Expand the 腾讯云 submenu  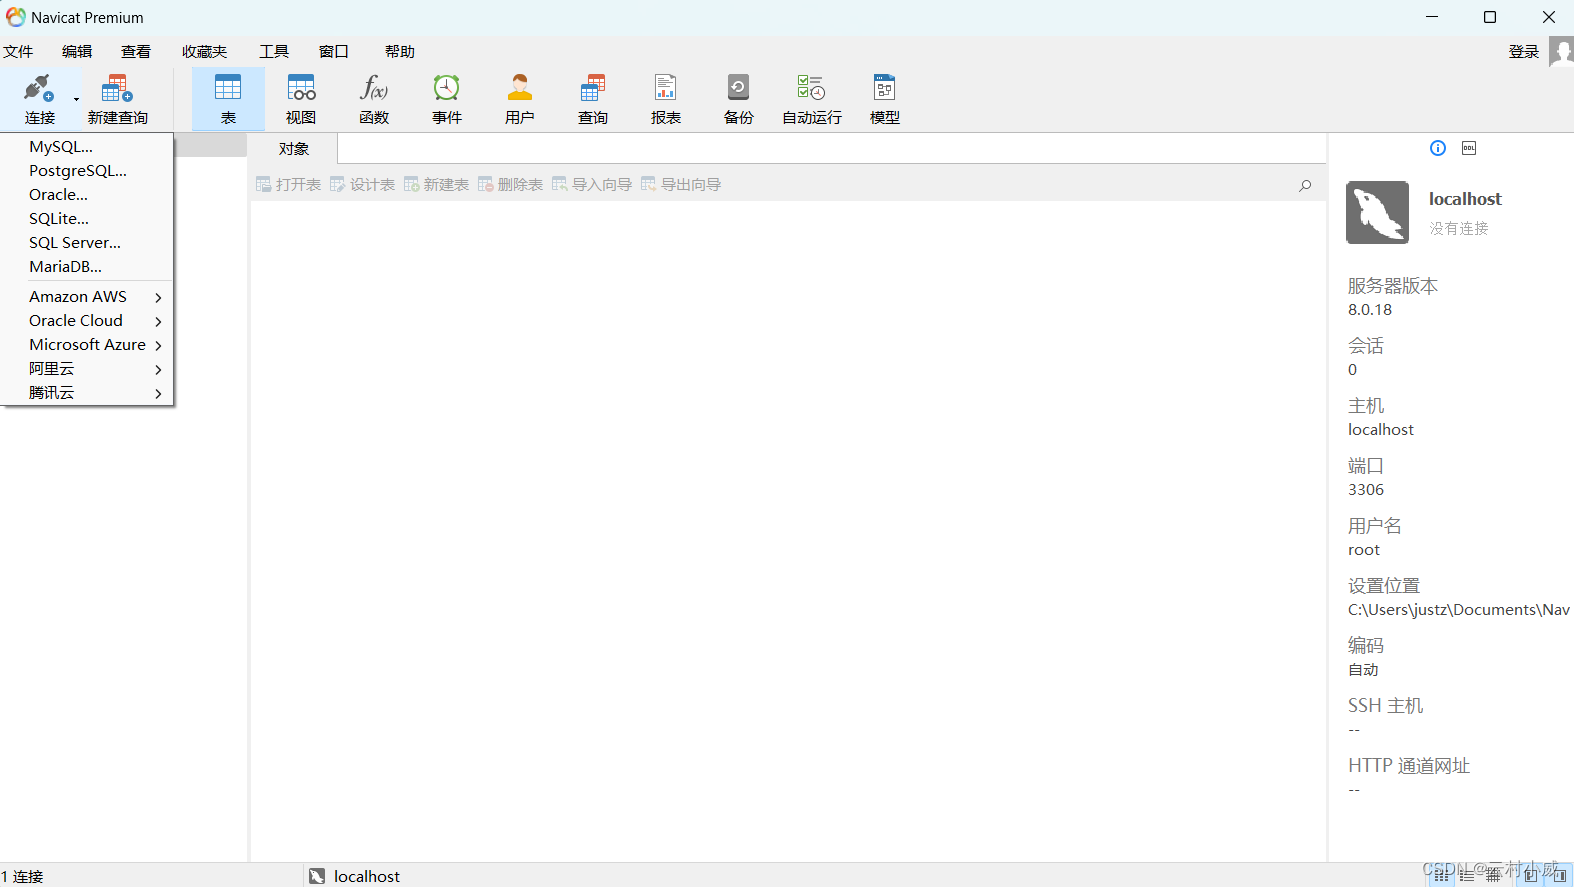[87, 392]
